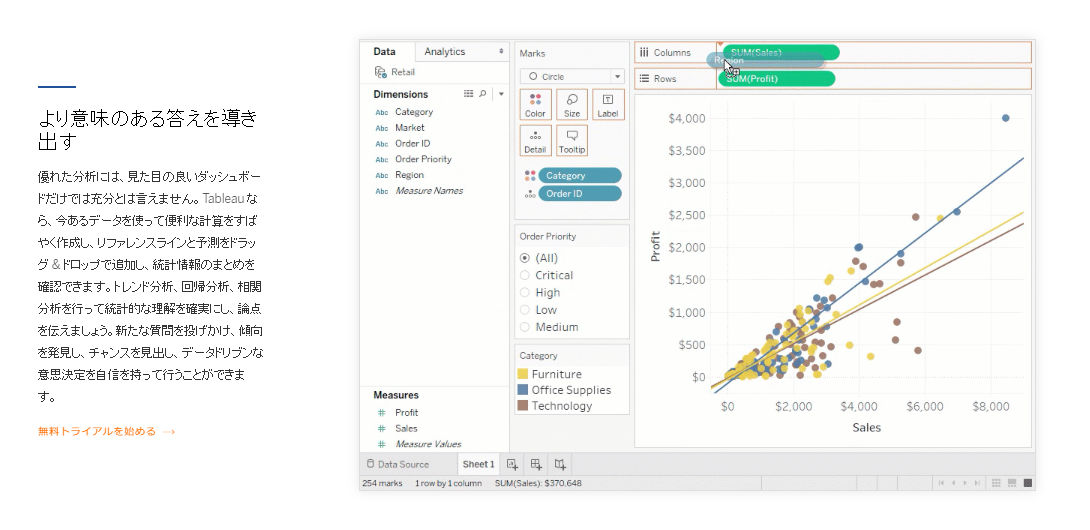The height and width of the screenshot is (530, 1090).
Task: Open the Label marks card
Action: 608,104
